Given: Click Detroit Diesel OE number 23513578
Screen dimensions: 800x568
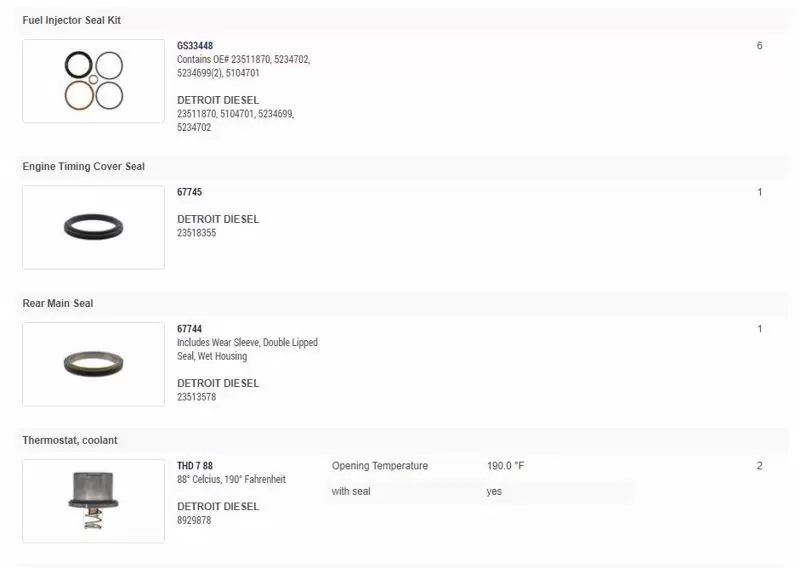Looking at the screenshot, I should coord(196,397).
